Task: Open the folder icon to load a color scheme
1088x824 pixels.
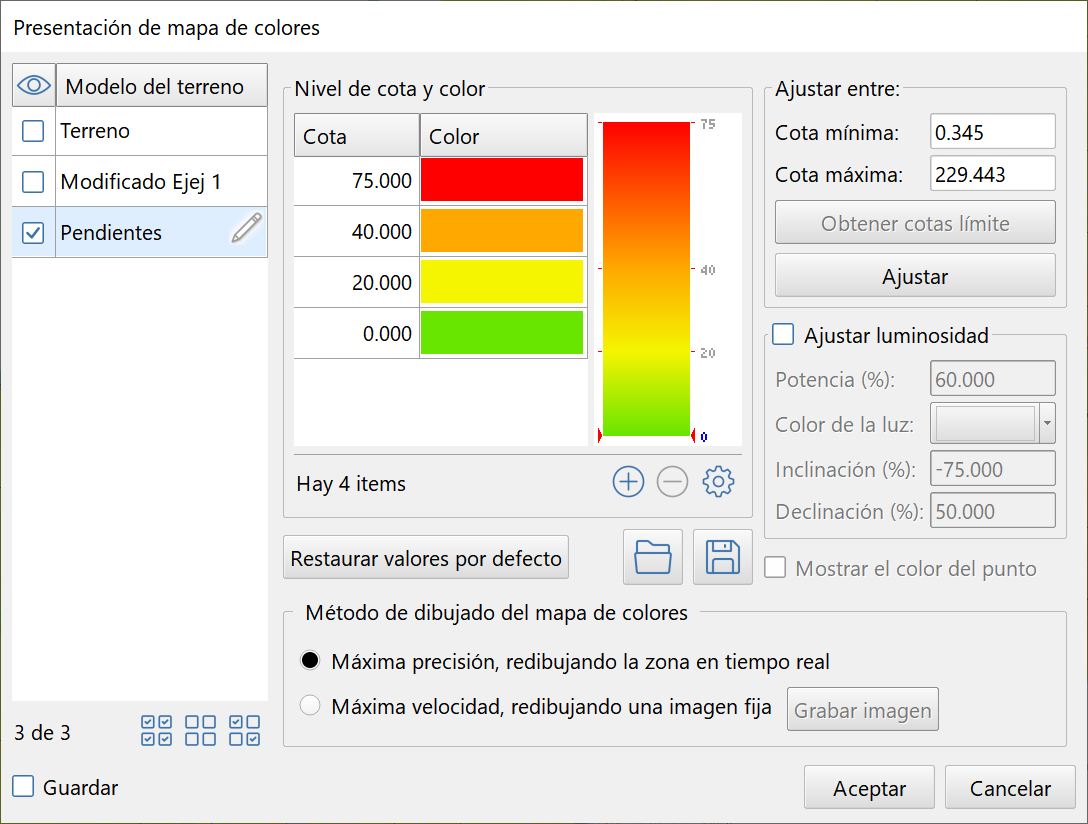Action: coord(652,557)
